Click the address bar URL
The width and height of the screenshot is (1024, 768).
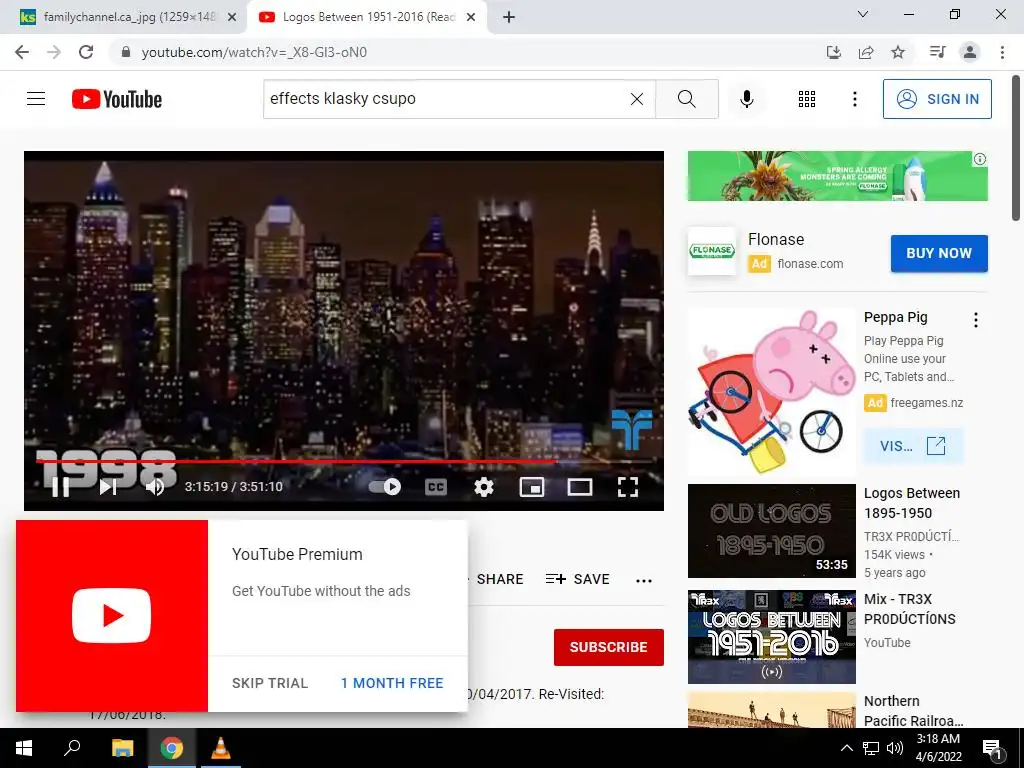click(254, 52)
